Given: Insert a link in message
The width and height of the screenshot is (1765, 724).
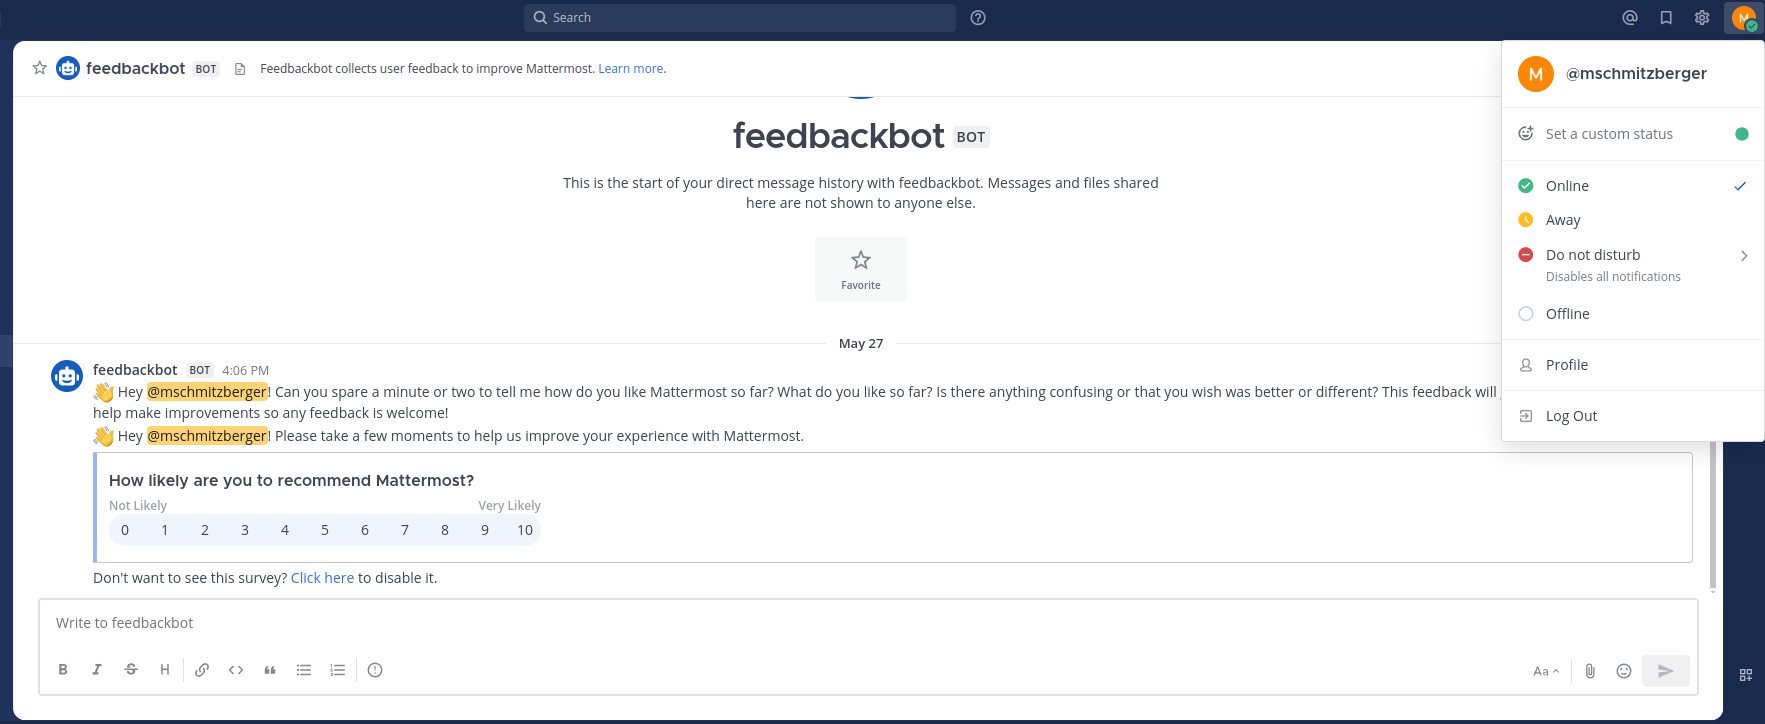Looking at the screenshot, I should pos(202,670).
